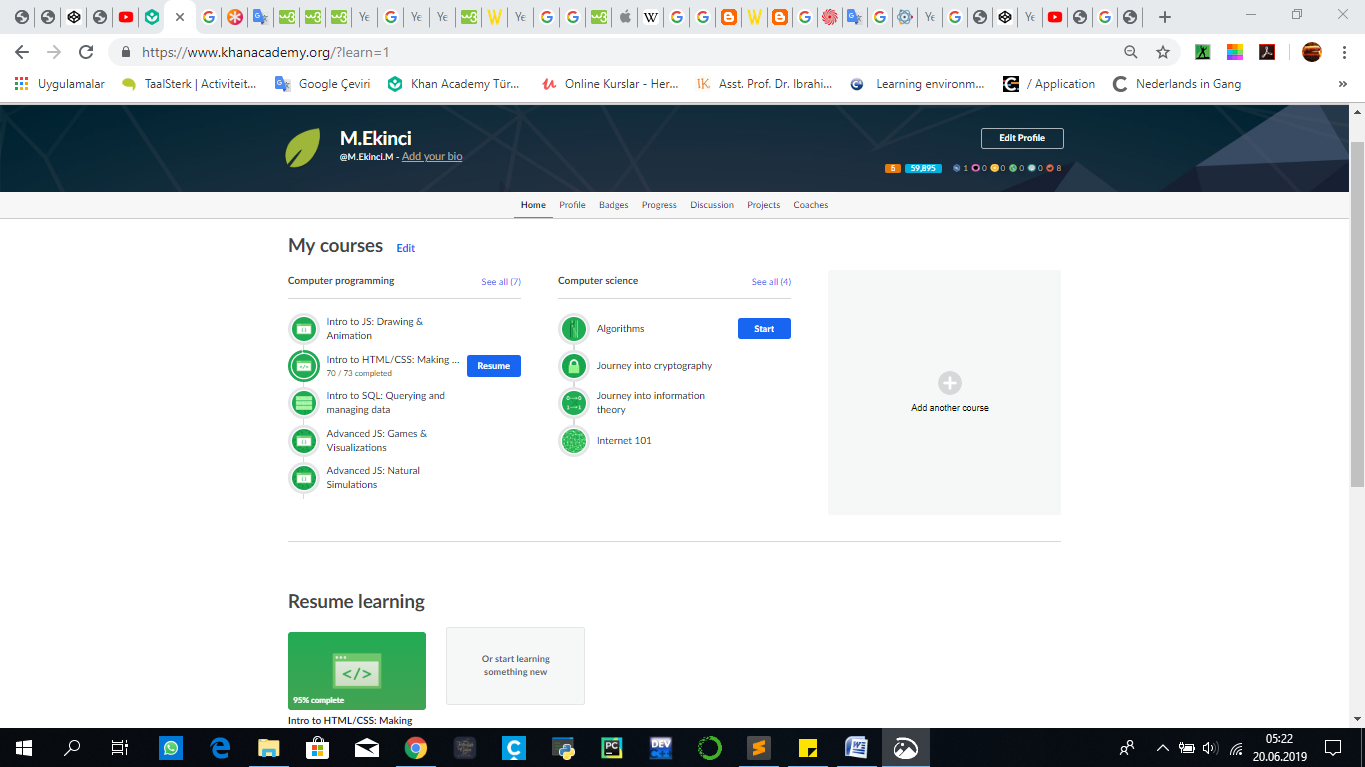
Task: Click See all (4) for Computer science
Action: click(x=771, y=282)
